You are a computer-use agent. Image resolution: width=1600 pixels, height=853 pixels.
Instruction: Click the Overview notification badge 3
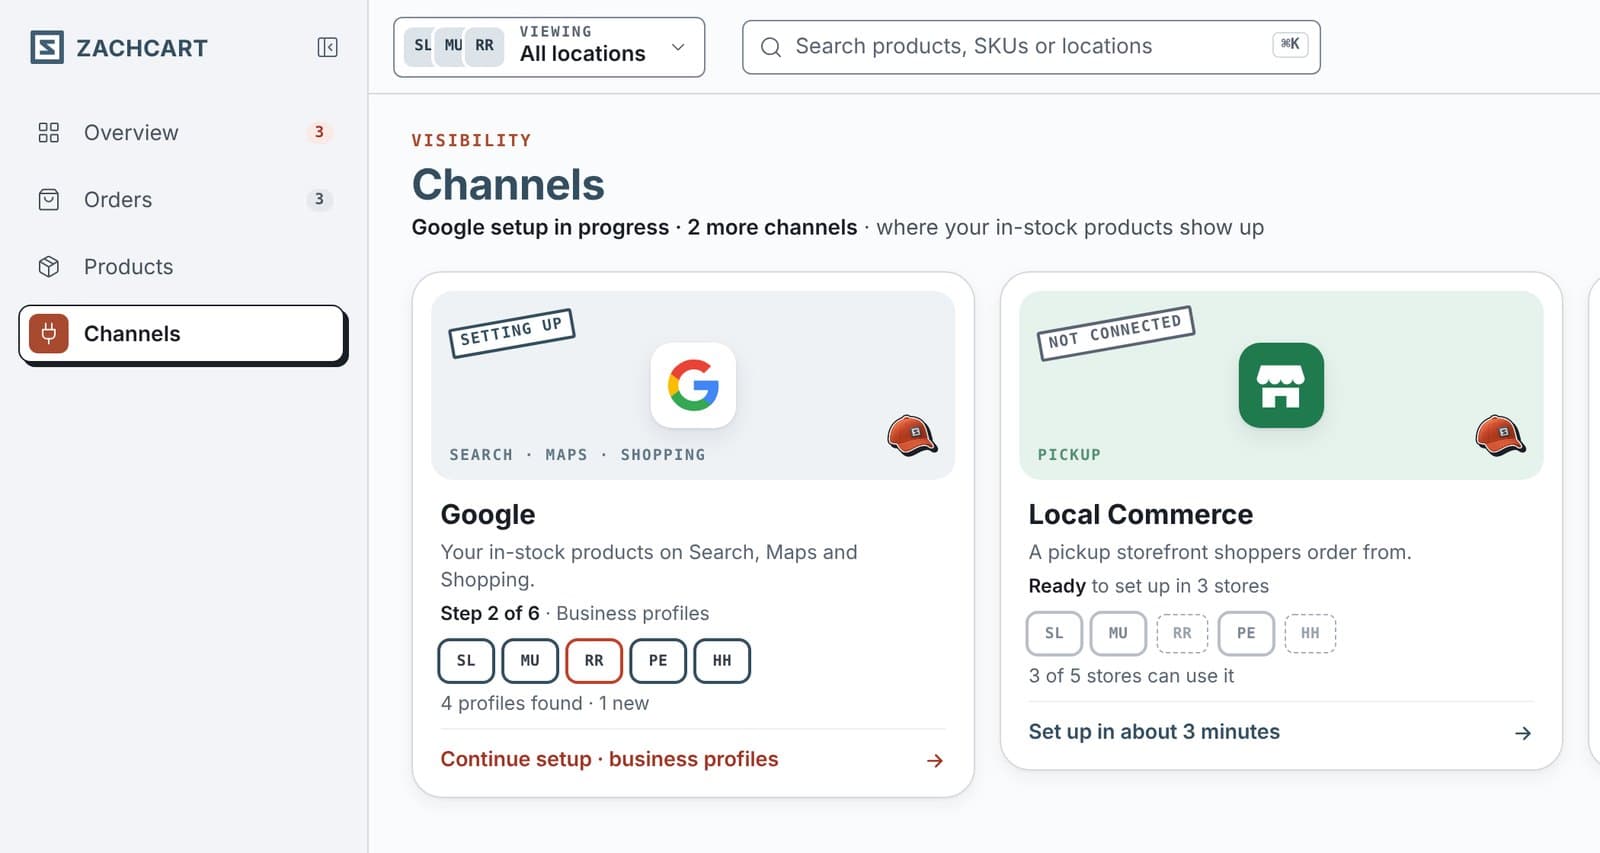(x=319, y=132)
